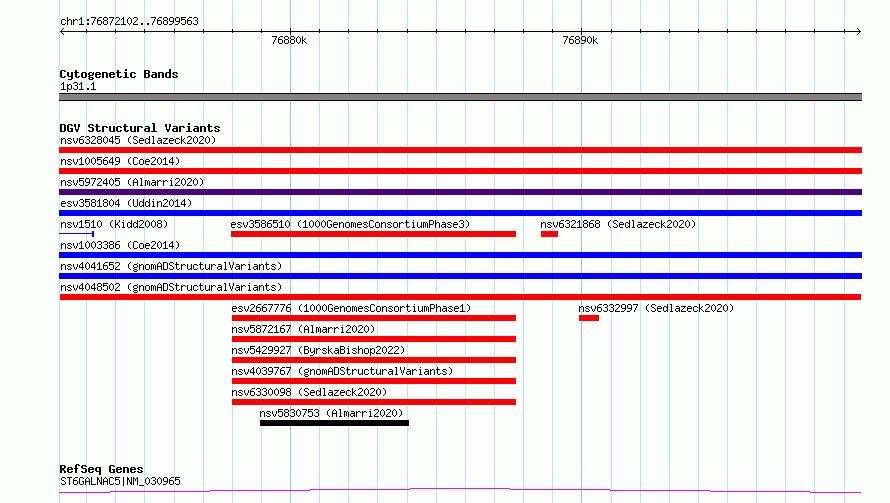This screenshot has width=890, height=503.
Task: Click the thin blue nsv1510 feature line
Action: pyautogui.click(x=77, y=233)
